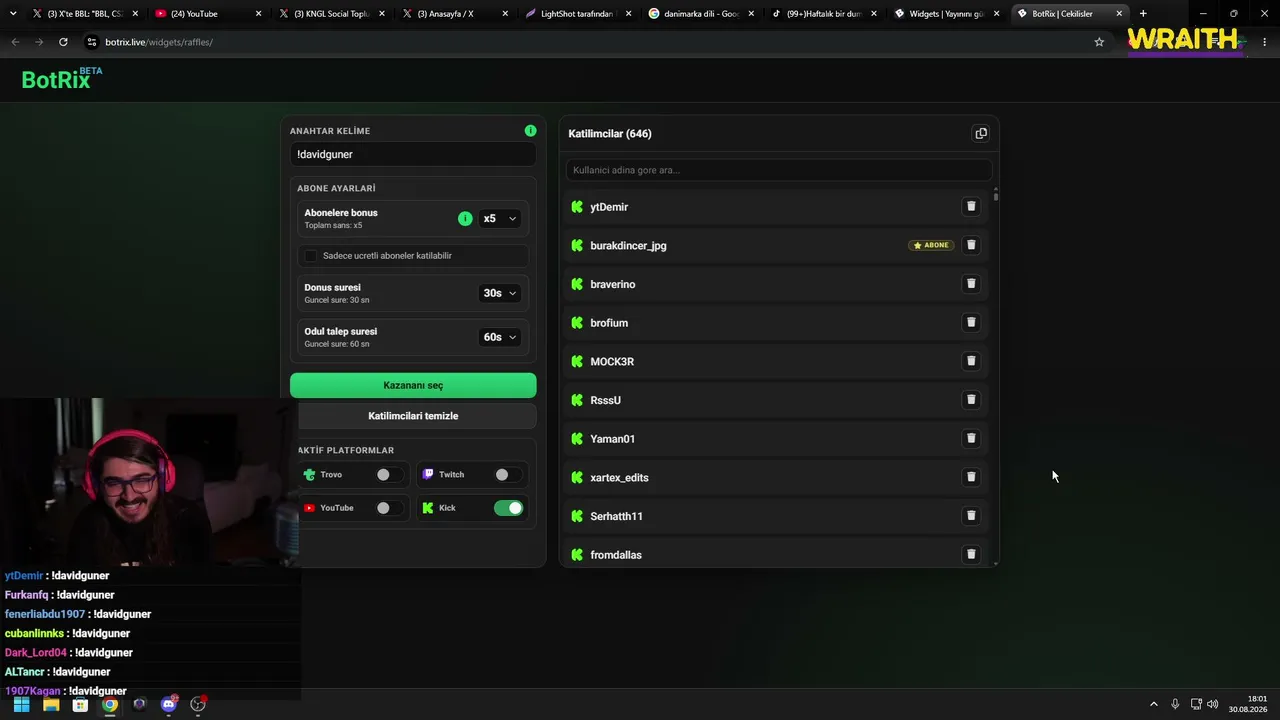Remove braverino with trash icon
Viewport: 1280px width, 720px height.
[970, 284]
